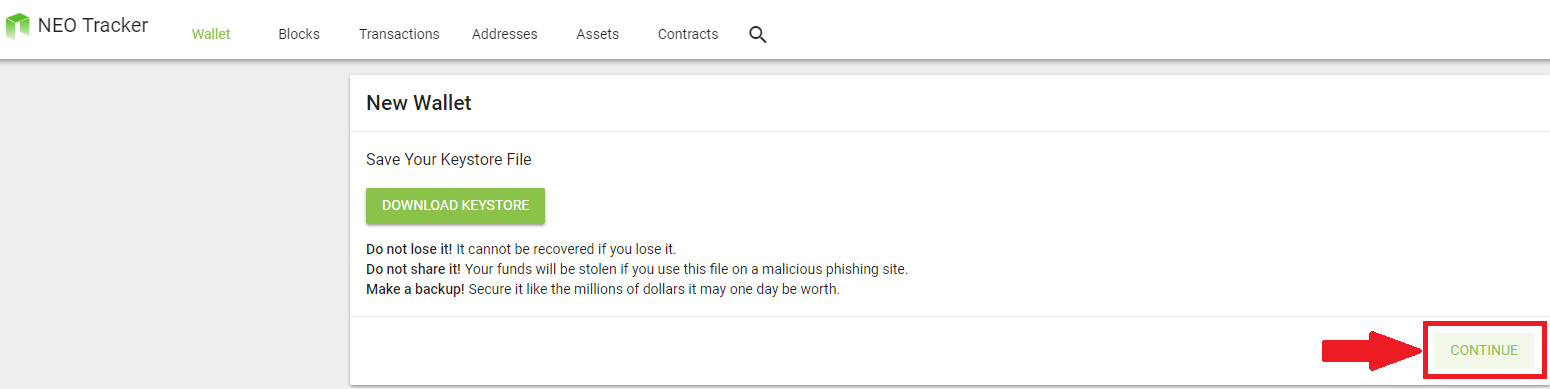Click the New Wallet heading
The image size is (1550, 389).
pyautogui.click(x=419, y=103)
